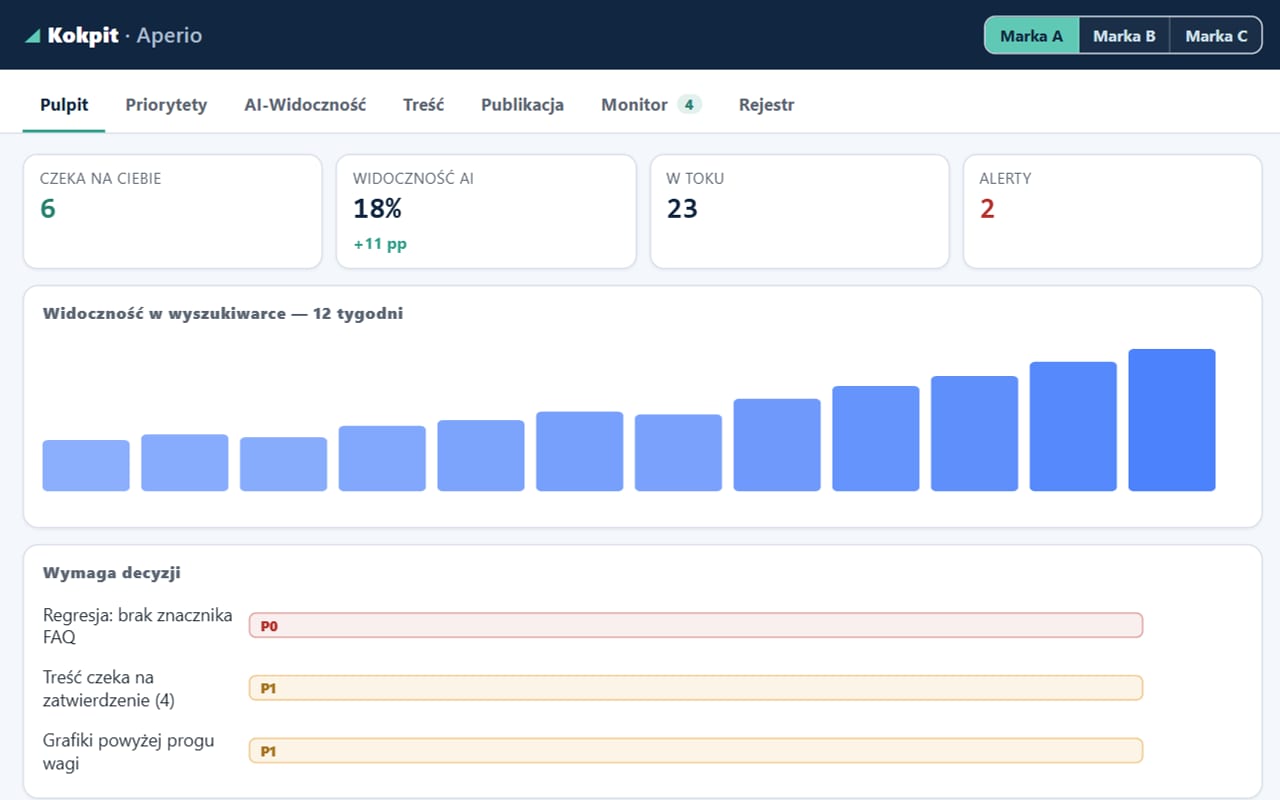Click the Kokpit logo triangle icon

tap(32, 36)
